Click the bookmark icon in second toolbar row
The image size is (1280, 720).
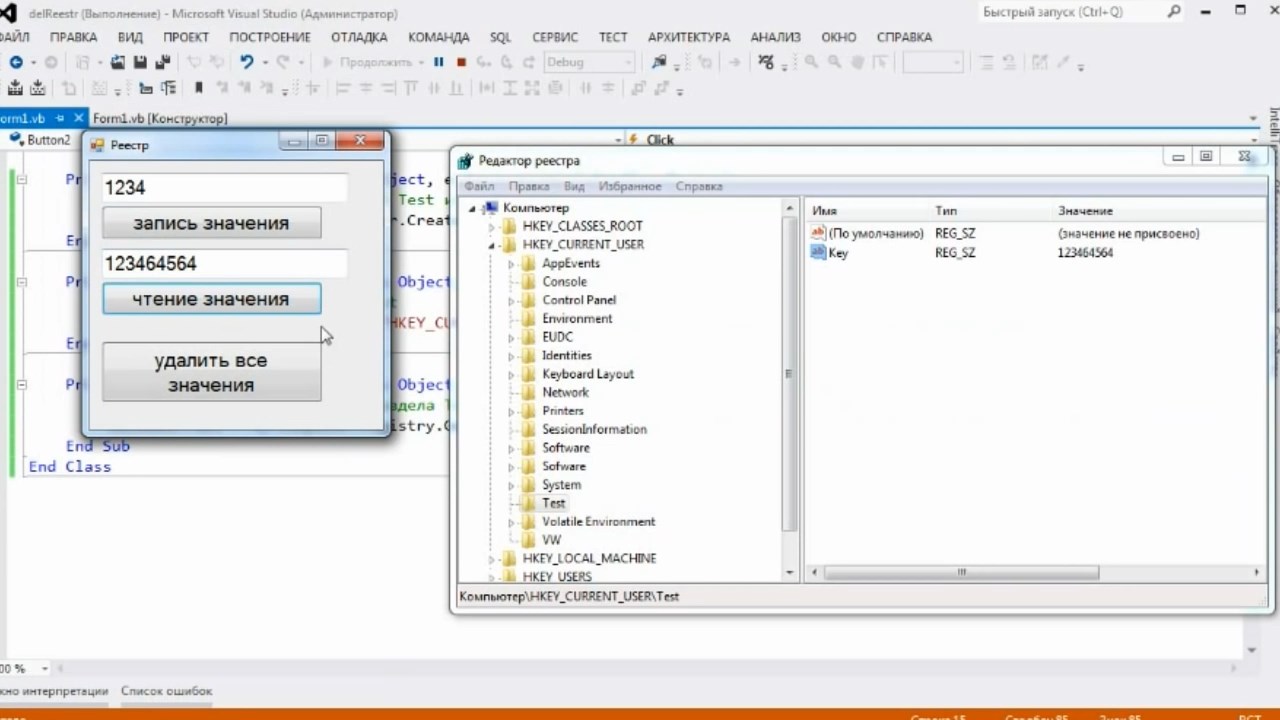(x=199, y=88)
